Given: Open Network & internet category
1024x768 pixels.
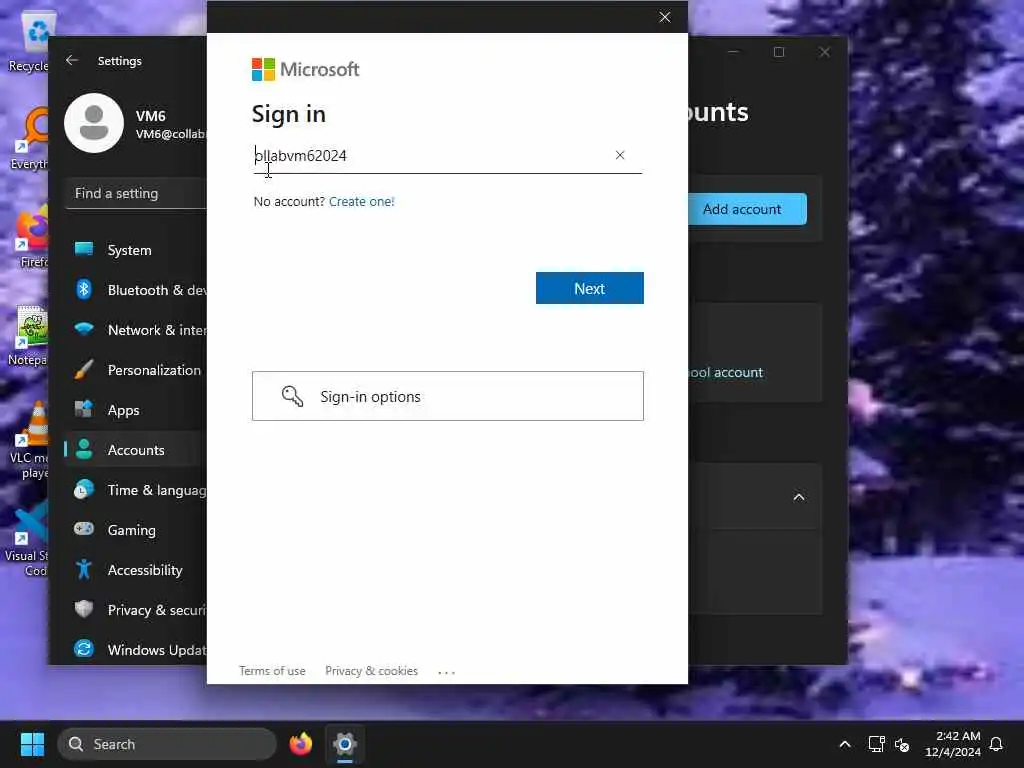Looking at the screenshot, I should click(x=136, y=330).
